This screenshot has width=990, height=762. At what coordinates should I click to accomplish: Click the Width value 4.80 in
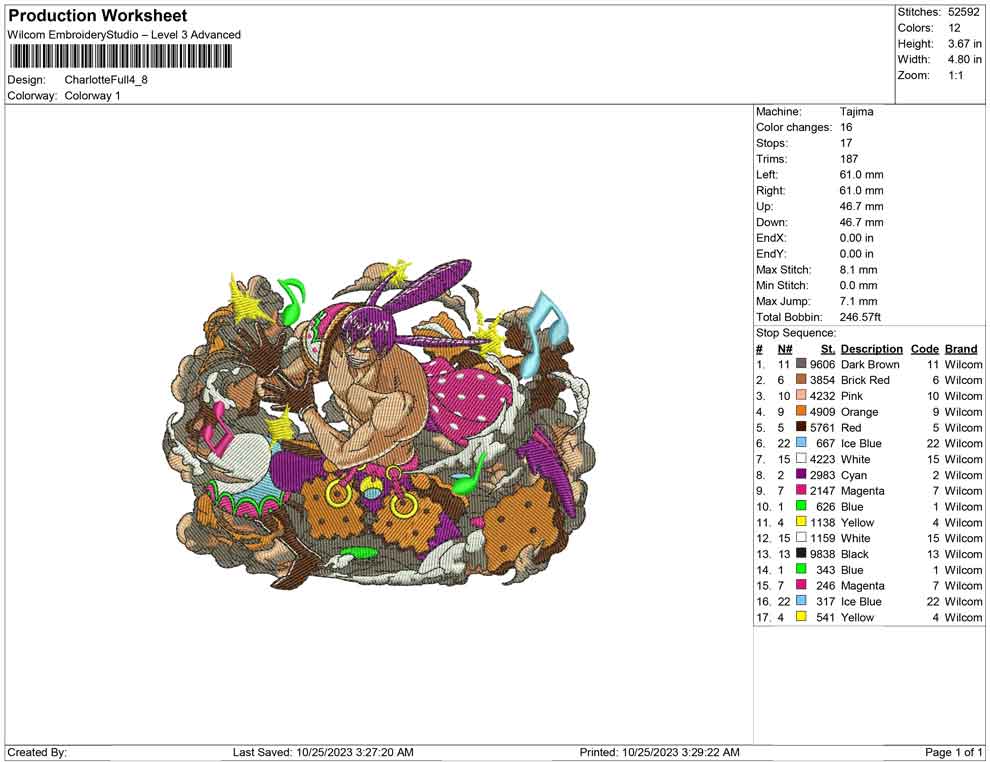click(964, 59)
